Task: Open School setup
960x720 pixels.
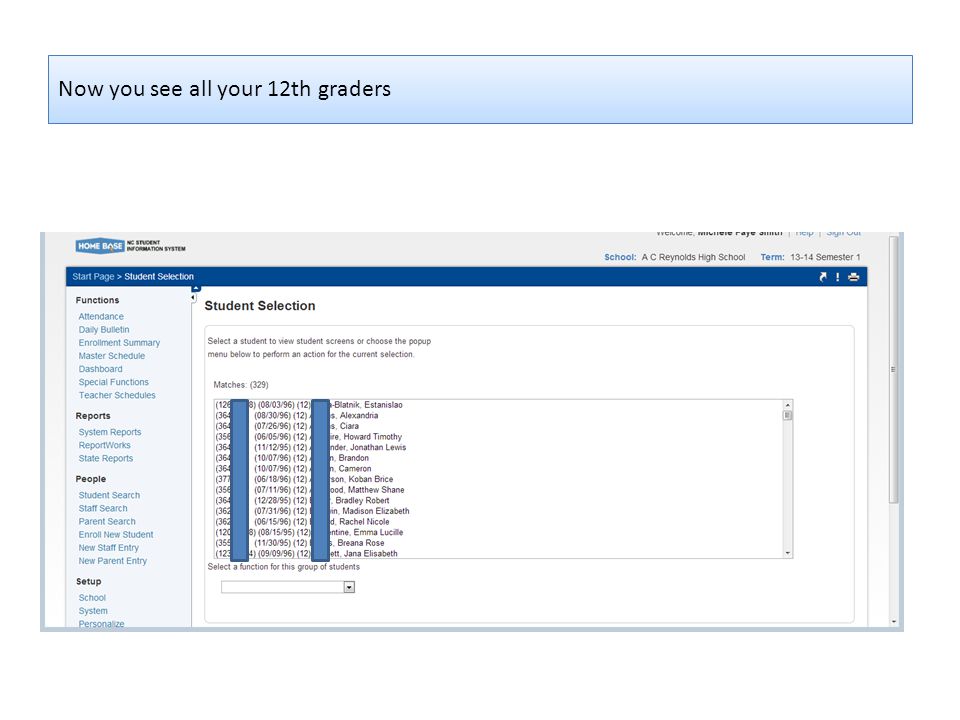Action: (x=92, y=598)
